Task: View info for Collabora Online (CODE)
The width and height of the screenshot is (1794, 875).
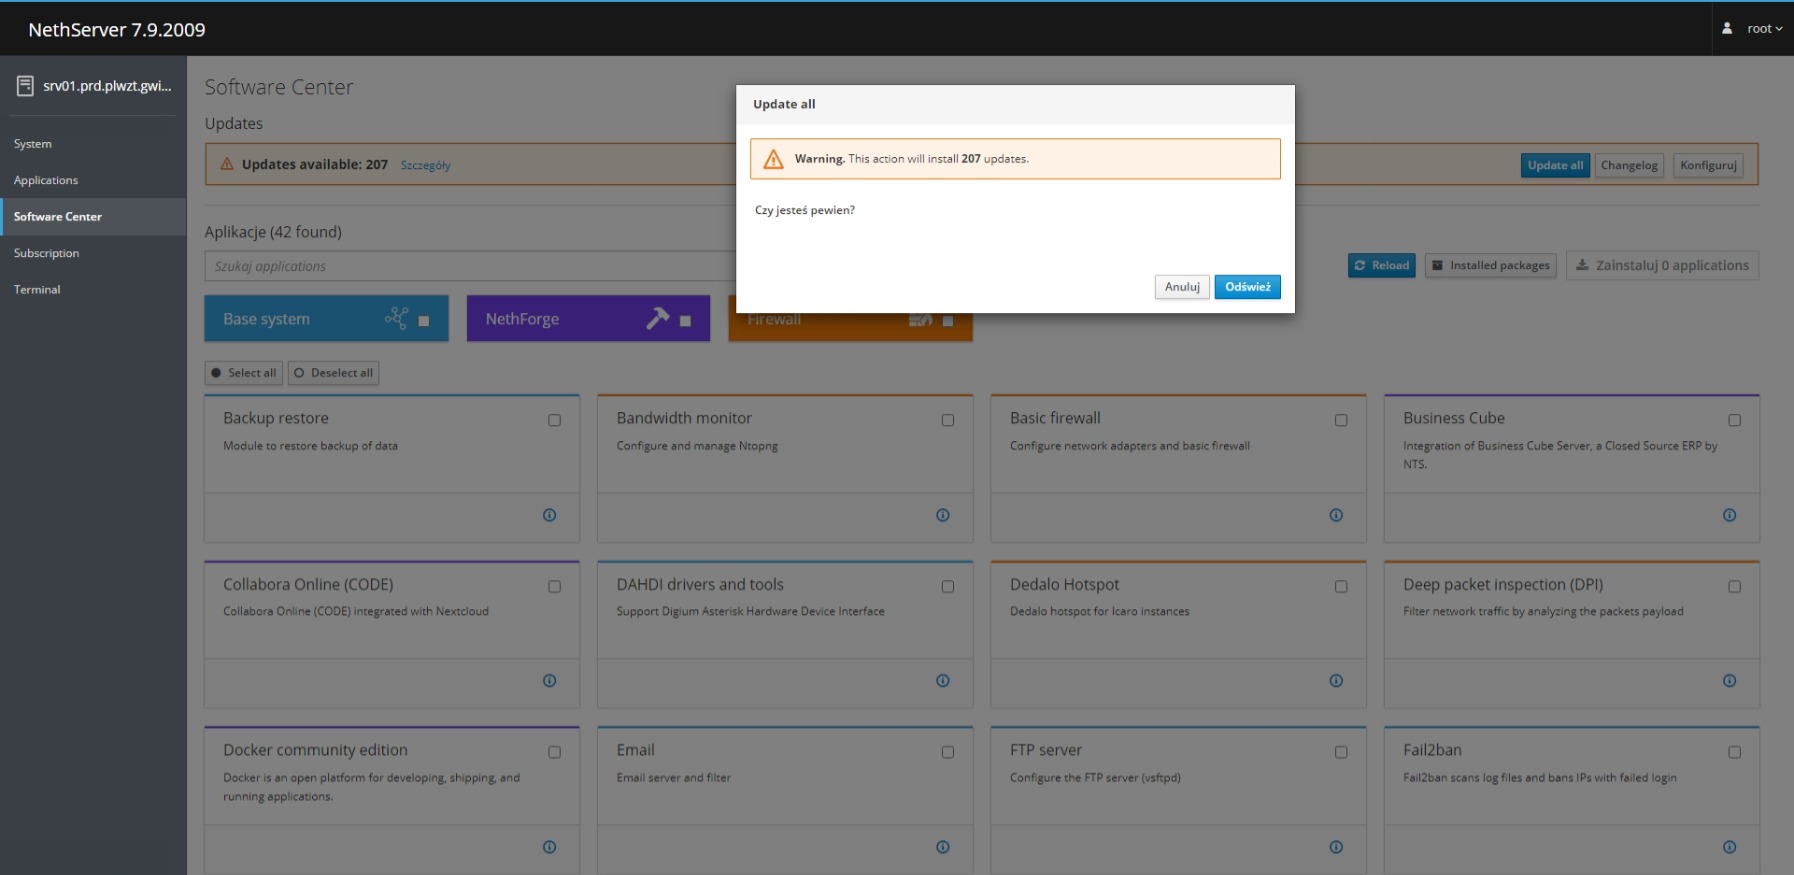Action: [x=549, y=681]
